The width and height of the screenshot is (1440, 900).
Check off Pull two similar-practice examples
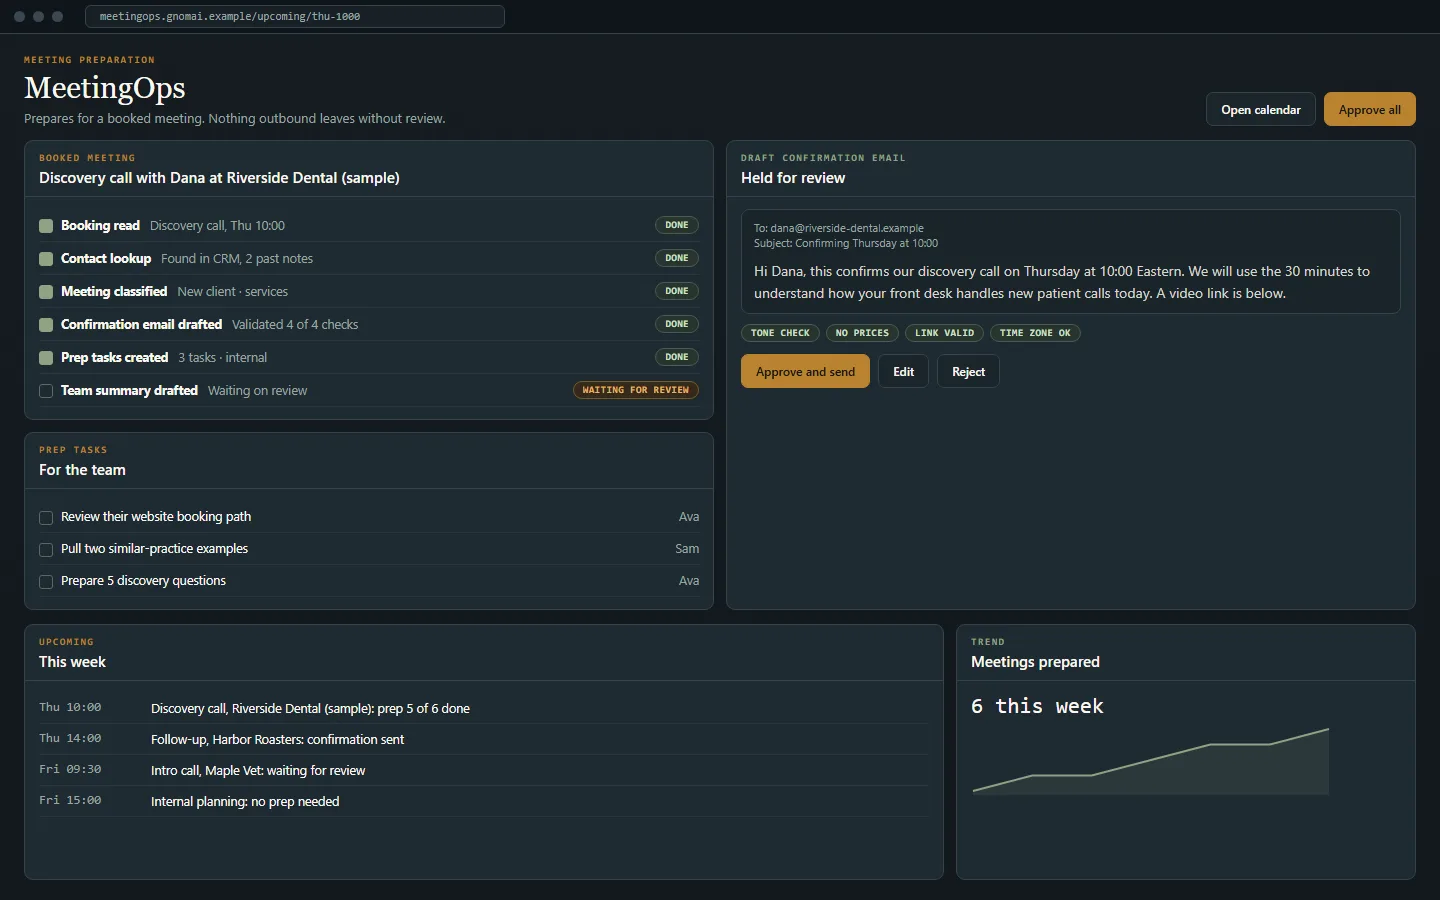click(46, 550)
